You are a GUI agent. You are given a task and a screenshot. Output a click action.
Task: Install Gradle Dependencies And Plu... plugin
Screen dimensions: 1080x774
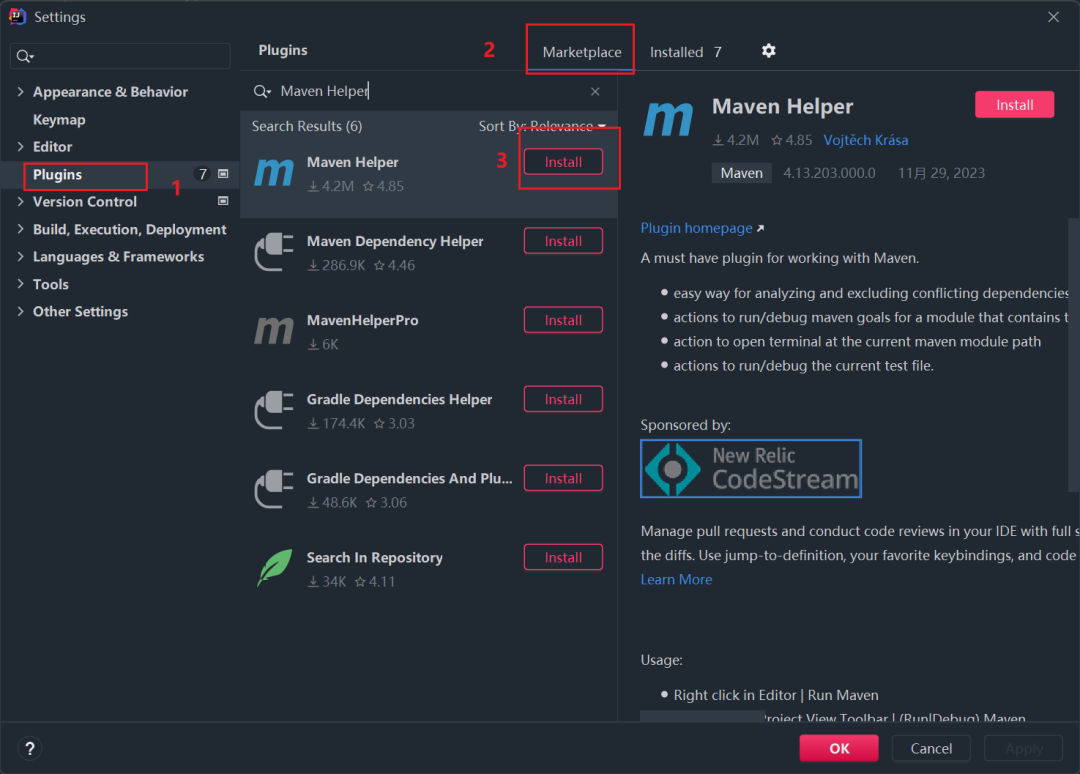563,479
